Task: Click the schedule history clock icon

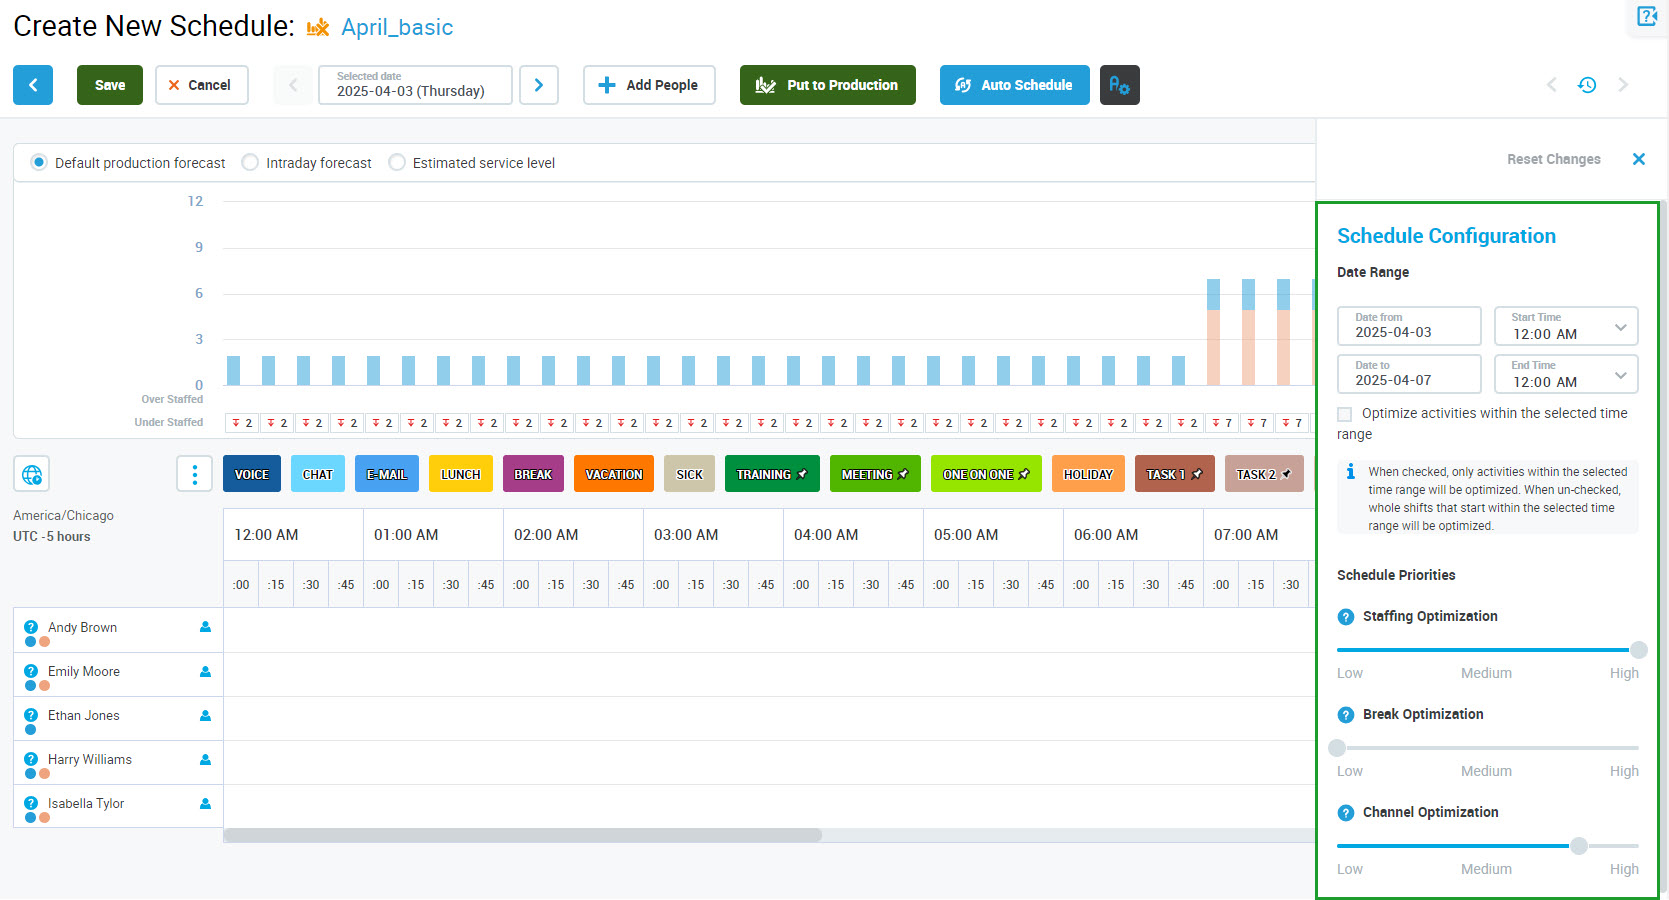Action: click(x=1587, y=85)
